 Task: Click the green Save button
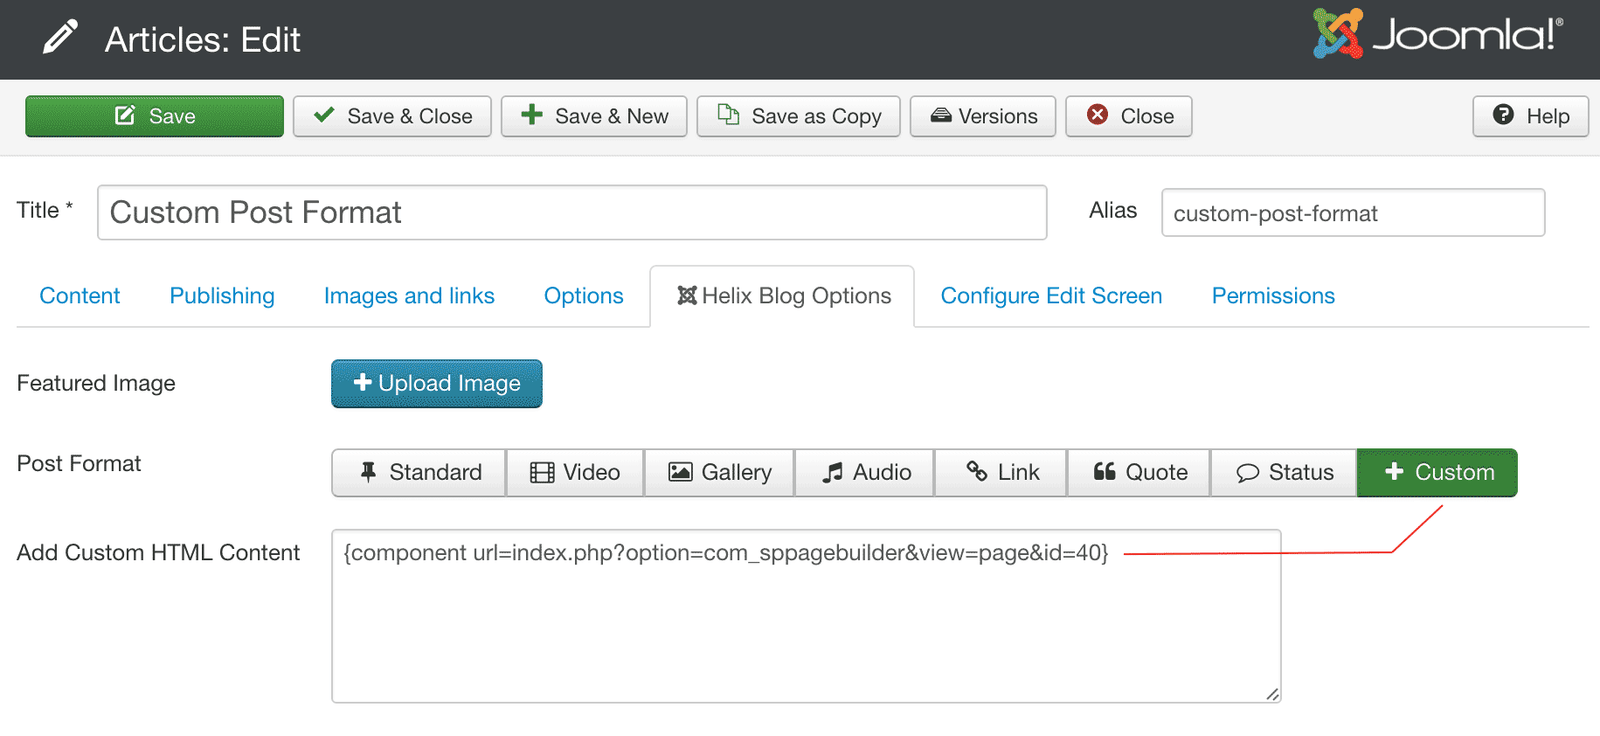154,116
